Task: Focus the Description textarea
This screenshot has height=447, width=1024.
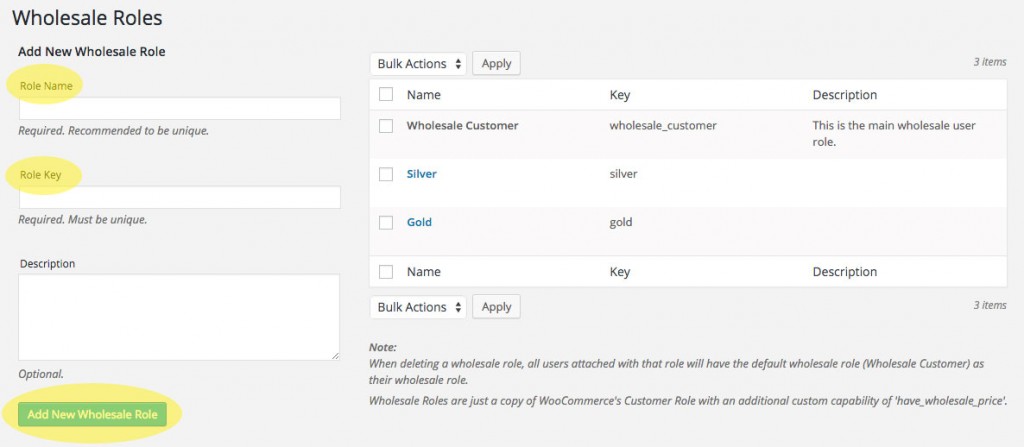Action: pos(179,316)
